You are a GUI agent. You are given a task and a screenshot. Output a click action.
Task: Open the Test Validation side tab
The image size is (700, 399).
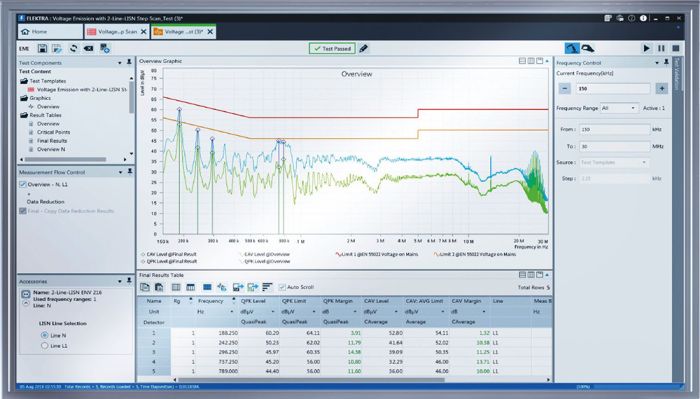click(677, 74)
